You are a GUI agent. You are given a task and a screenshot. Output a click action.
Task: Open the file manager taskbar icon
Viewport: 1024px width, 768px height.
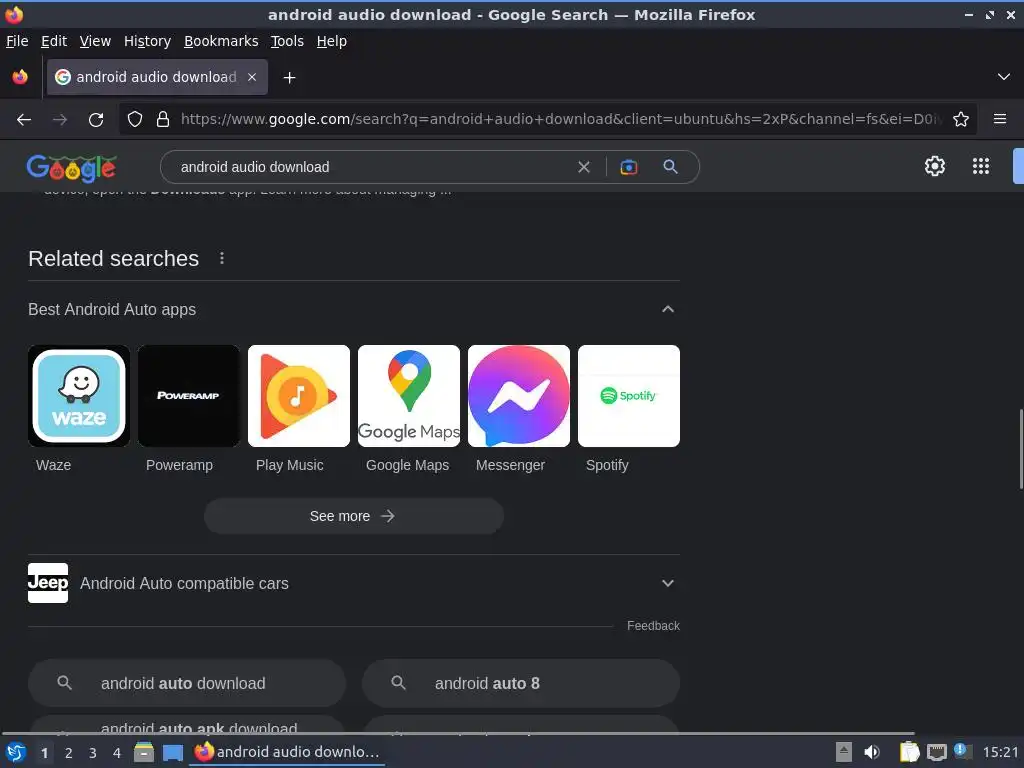(144, 752)
